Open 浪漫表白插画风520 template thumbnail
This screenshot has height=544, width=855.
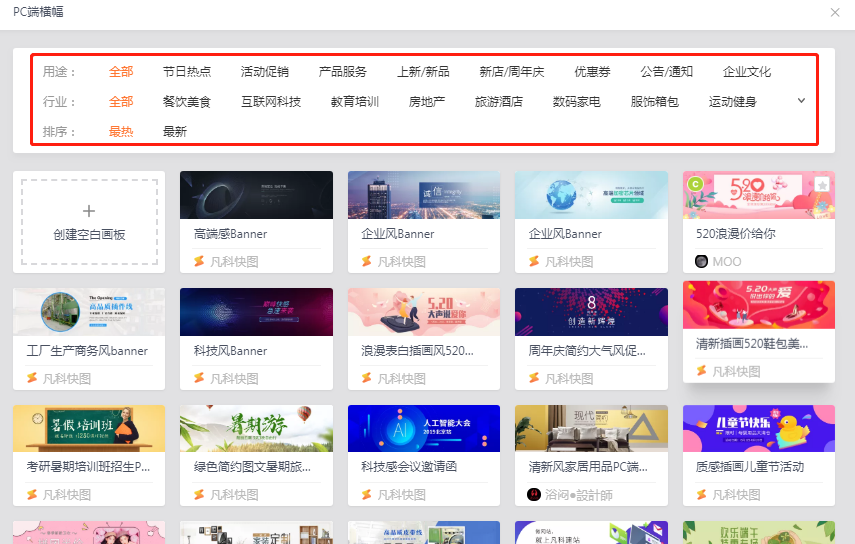coord(424,312)
